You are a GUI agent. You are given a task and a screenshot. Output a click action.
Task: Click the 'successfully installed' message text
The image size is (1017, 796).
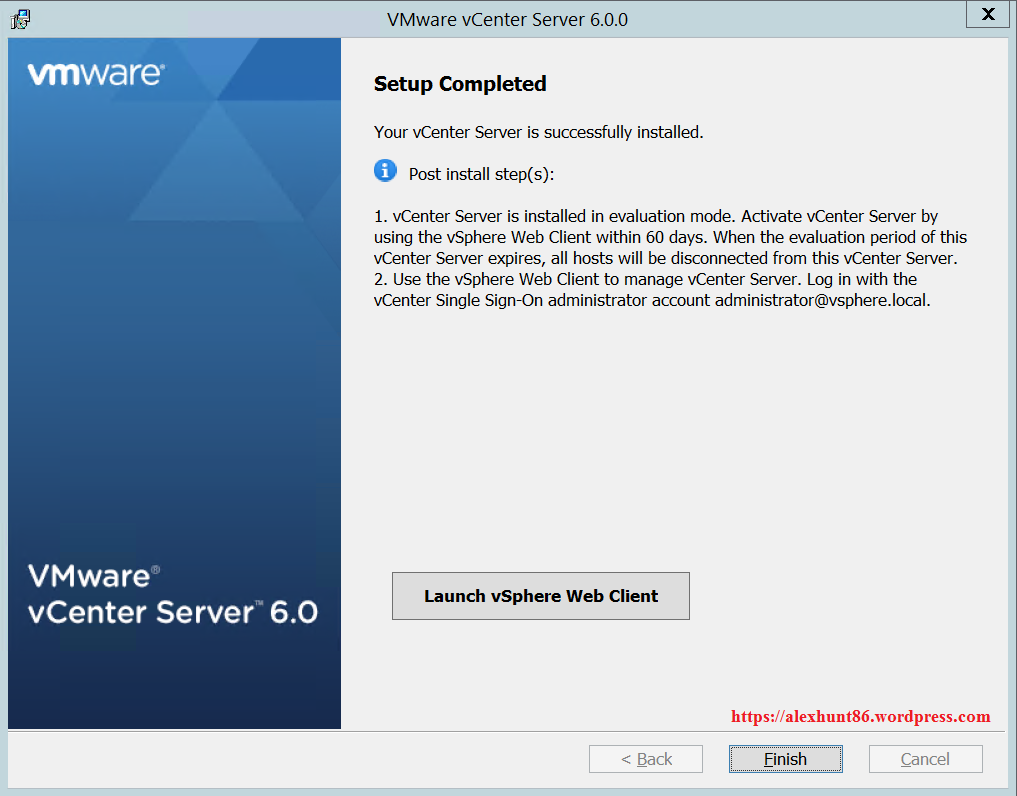coord(538,132)
